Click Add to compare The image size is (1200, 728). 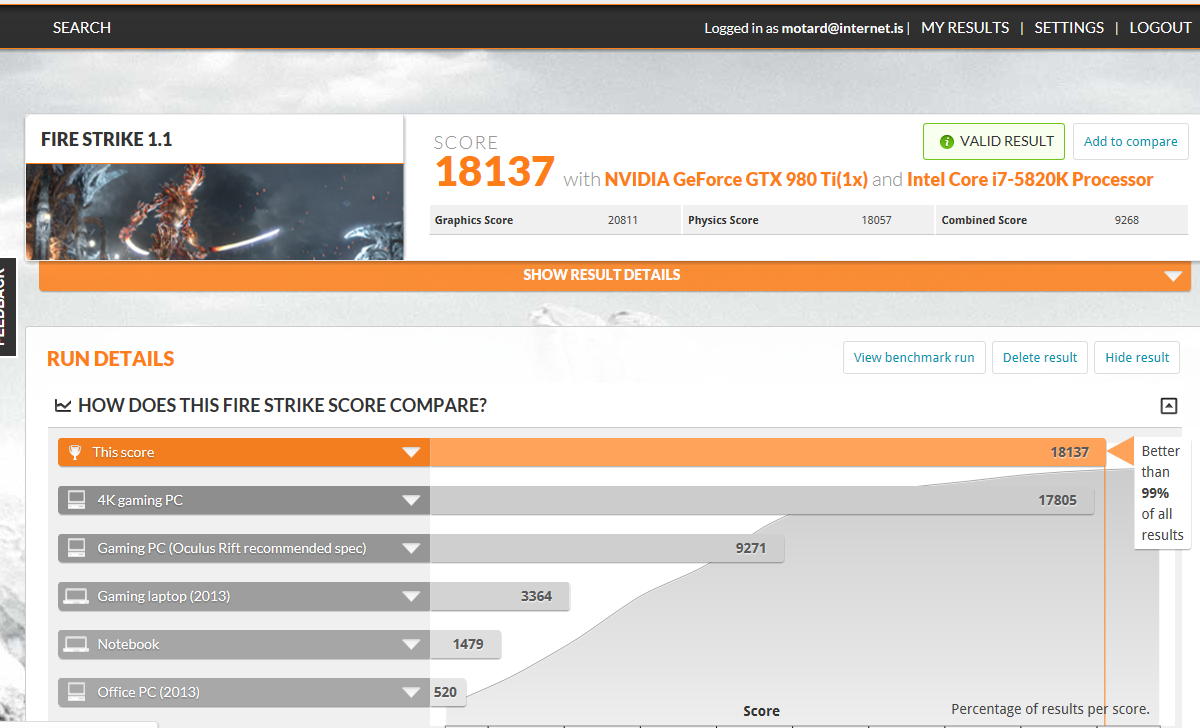(x=1130, y=141)
